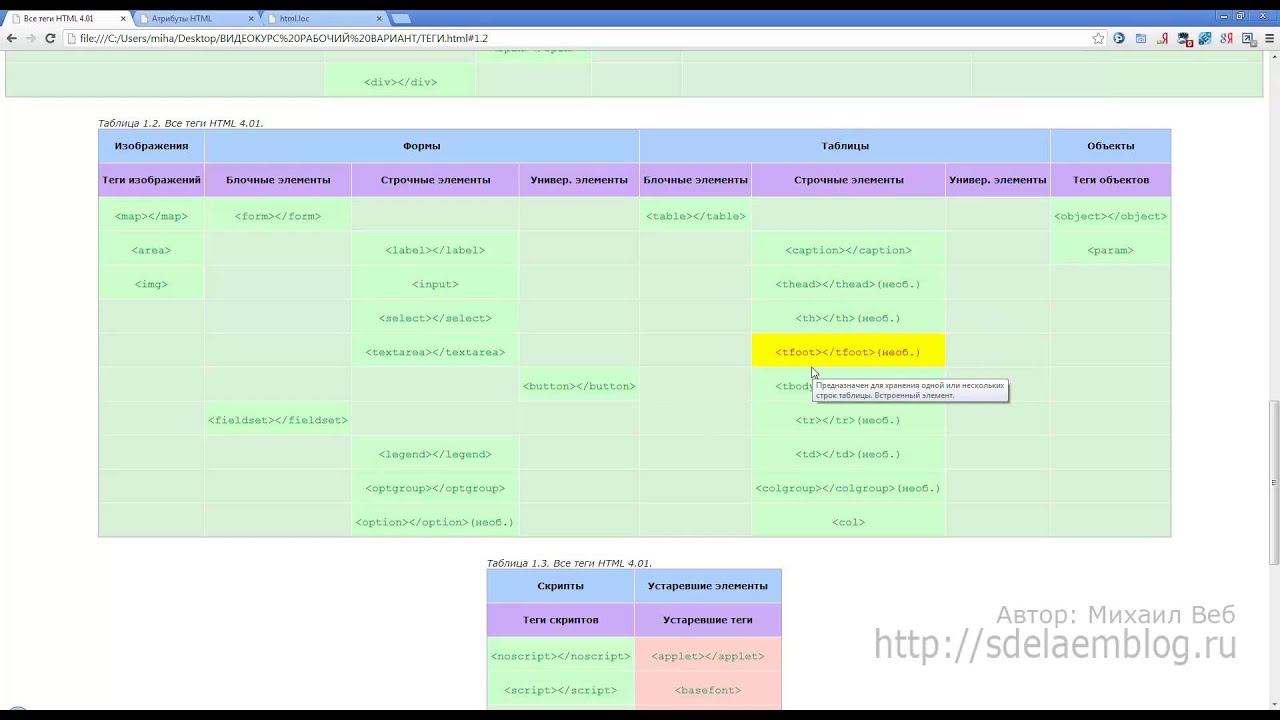Click the 'Таблицы' header cell
1280x720 pixels.
[x=845, y=146]
